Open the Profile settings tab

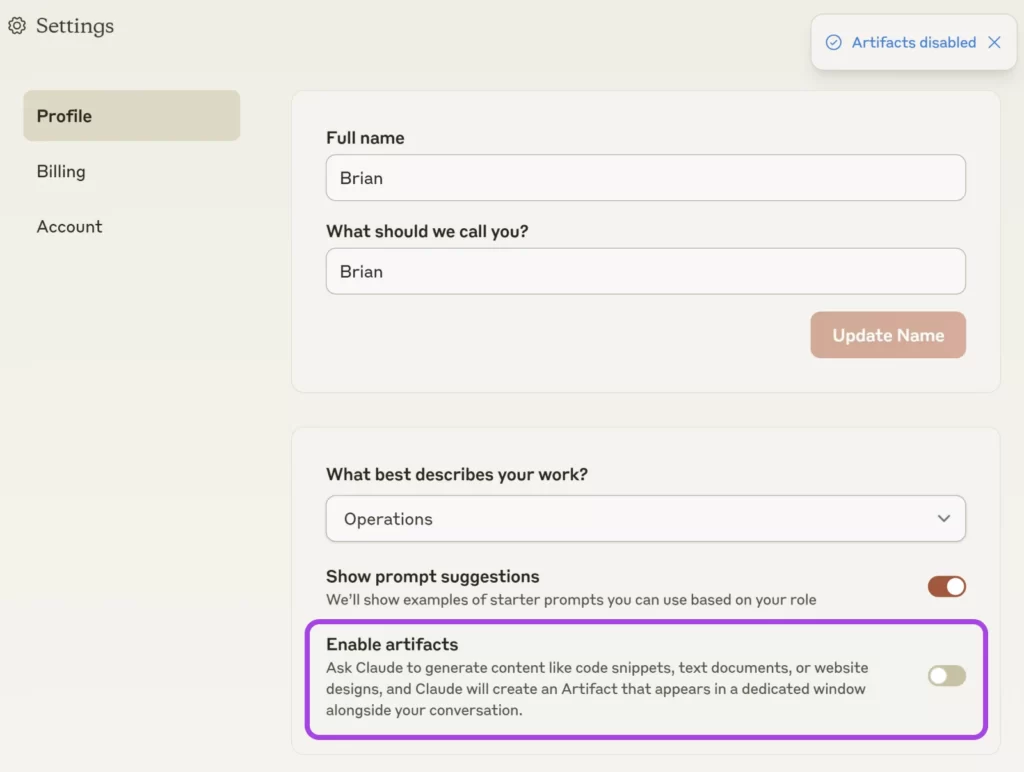click(x=131, y=116)
